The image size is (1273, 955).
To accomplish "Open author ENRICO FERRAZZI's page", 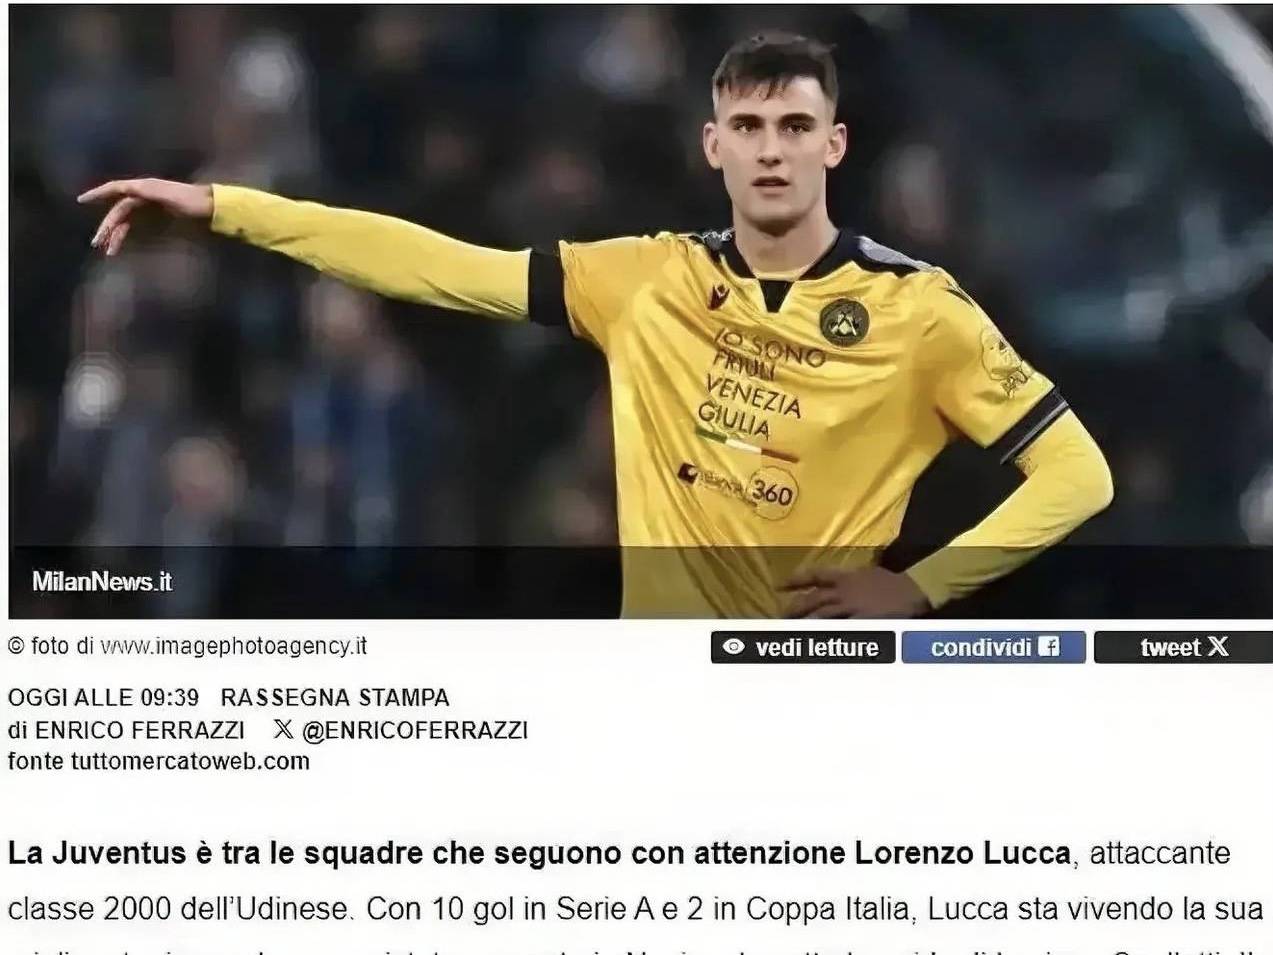I will coord(140,730).
